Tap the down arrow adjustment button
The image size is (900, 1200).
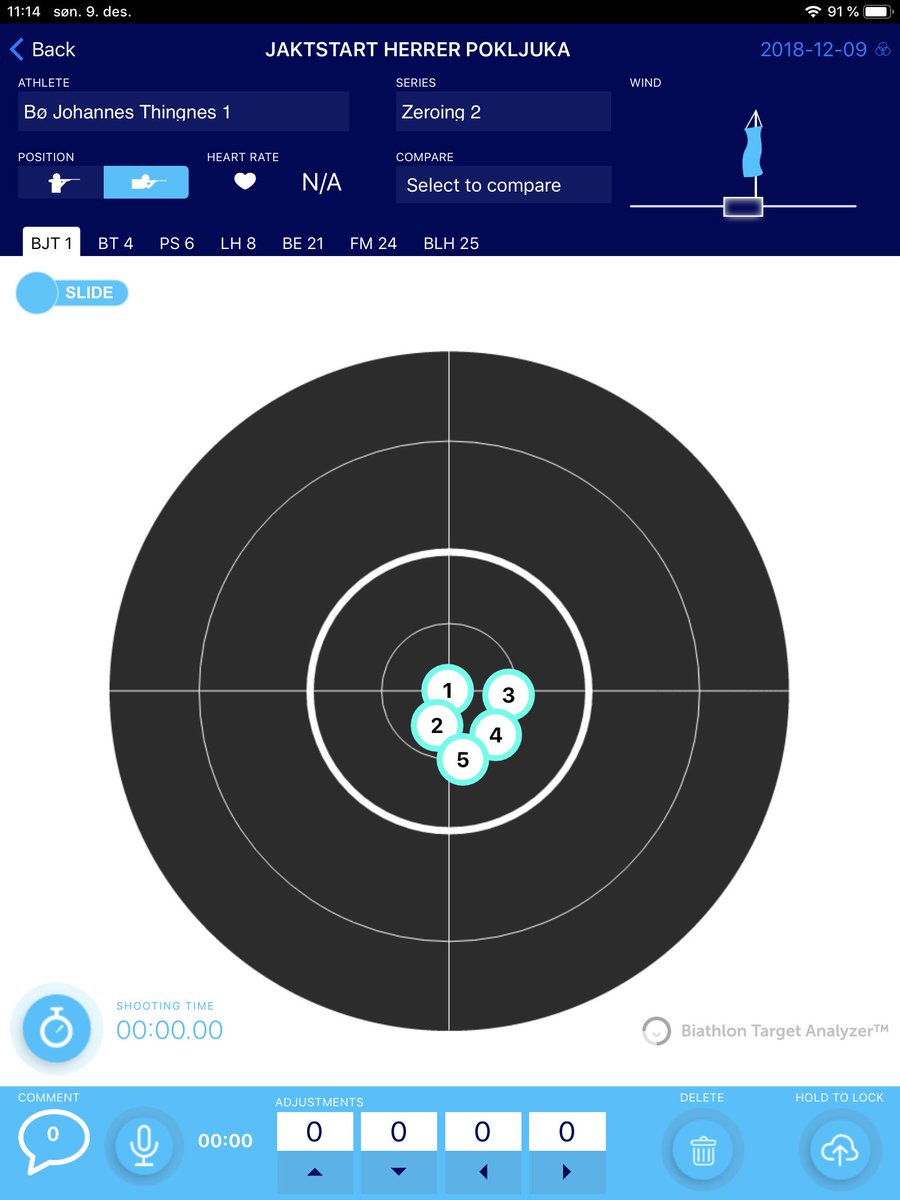398,1172
